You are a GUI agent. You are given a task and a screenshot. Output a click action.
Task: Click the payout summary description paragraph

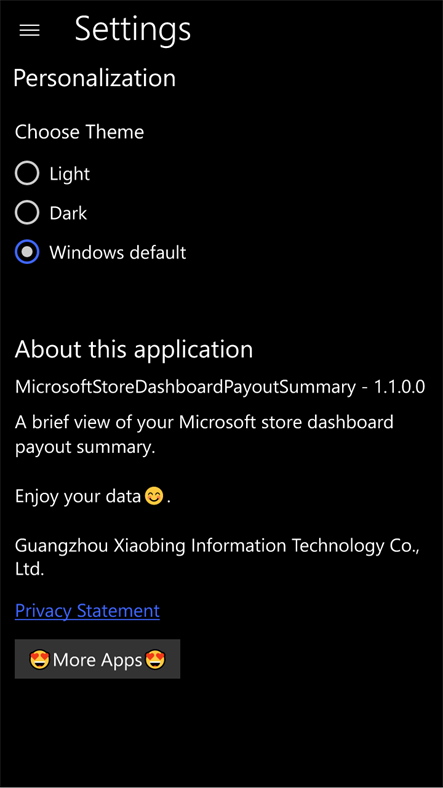204,434
